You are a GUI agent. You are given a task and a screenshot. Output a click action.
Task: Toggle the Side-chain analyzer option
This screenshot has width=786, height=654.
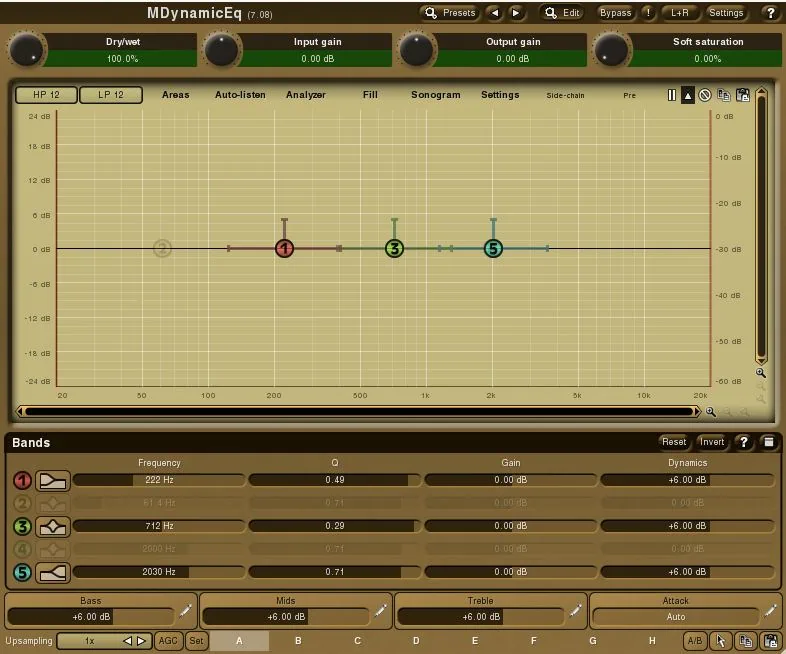(x=565, y=95)
